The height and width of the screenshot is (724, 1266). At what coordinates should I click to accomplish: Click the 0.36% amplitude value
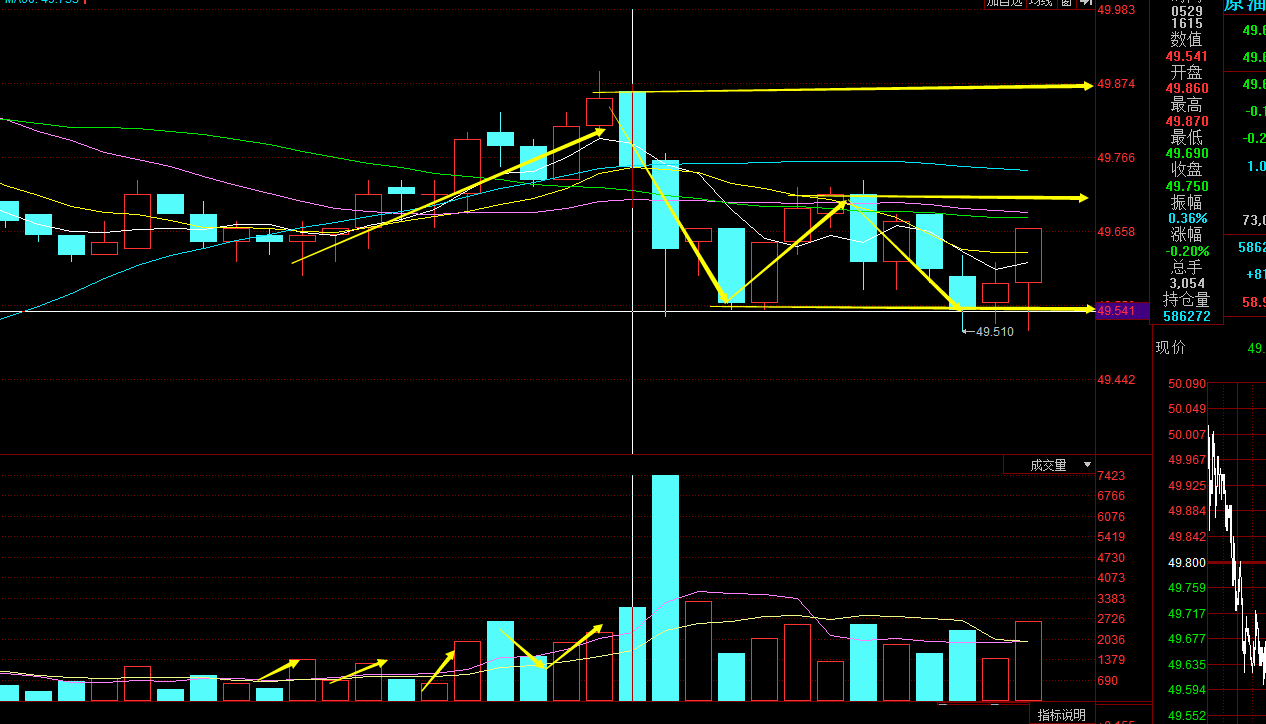coord(1188,218)
